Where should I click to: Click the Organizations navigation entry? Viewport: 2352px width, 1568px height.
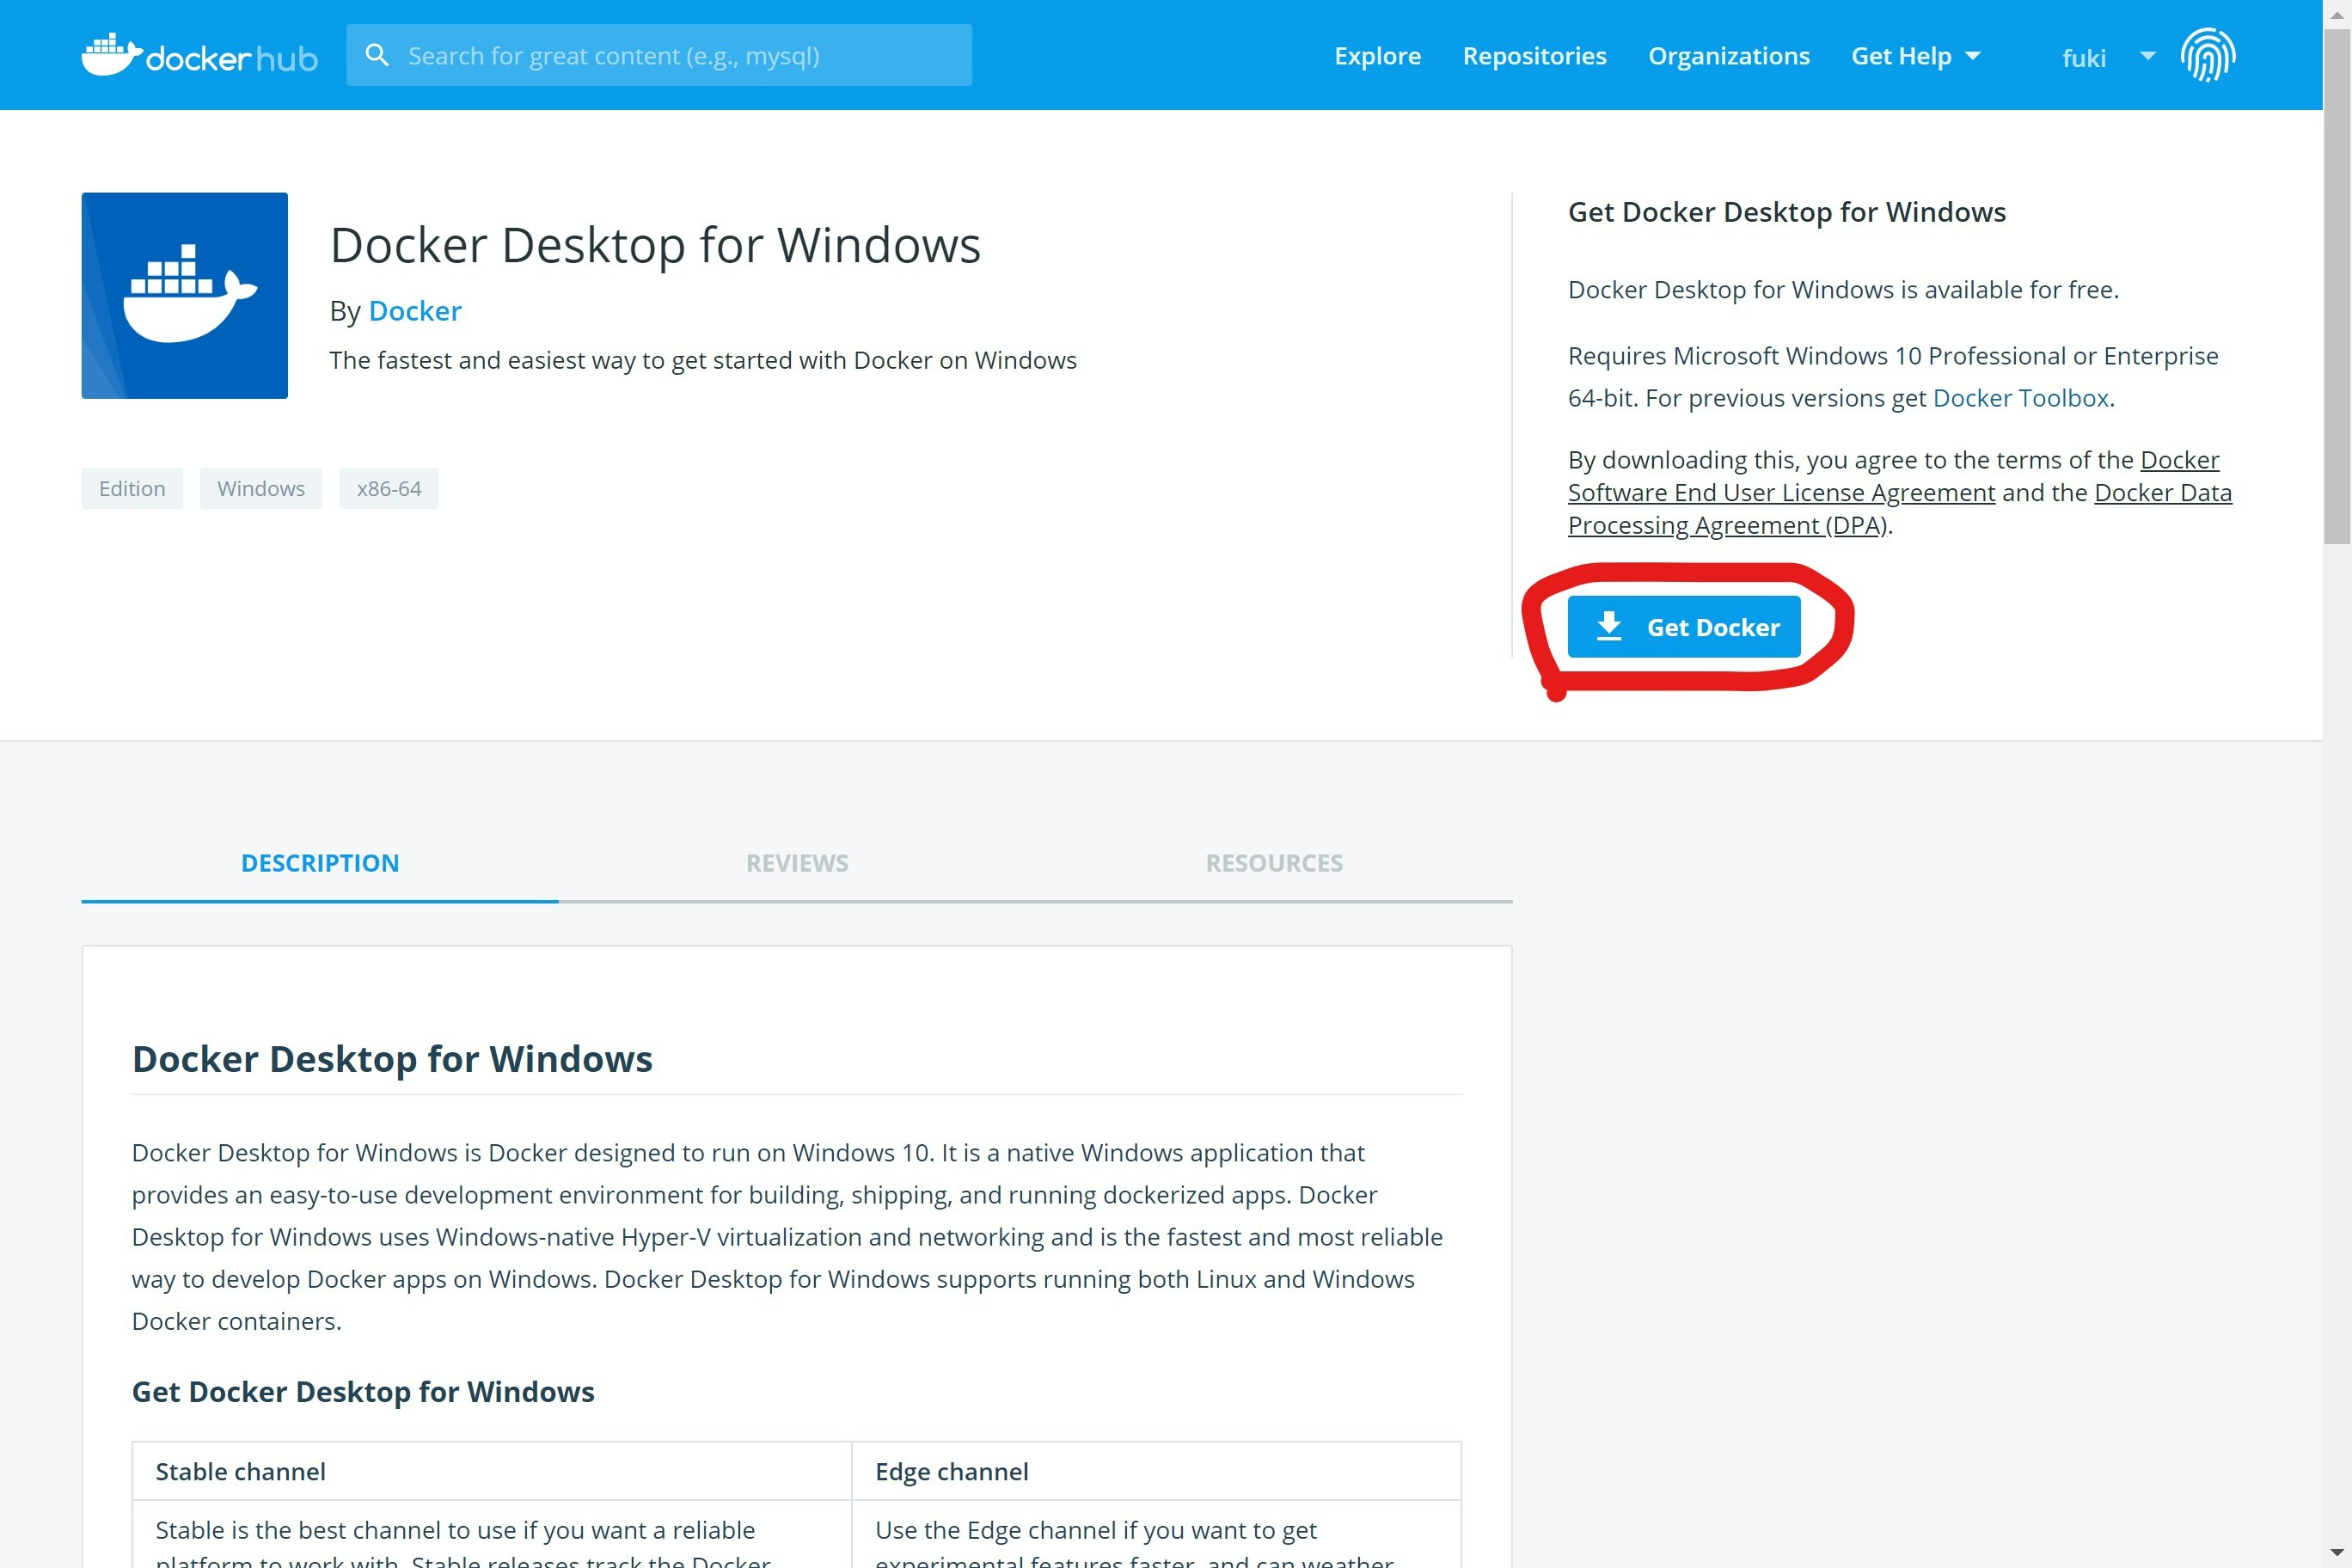[x=1729, y=55]
